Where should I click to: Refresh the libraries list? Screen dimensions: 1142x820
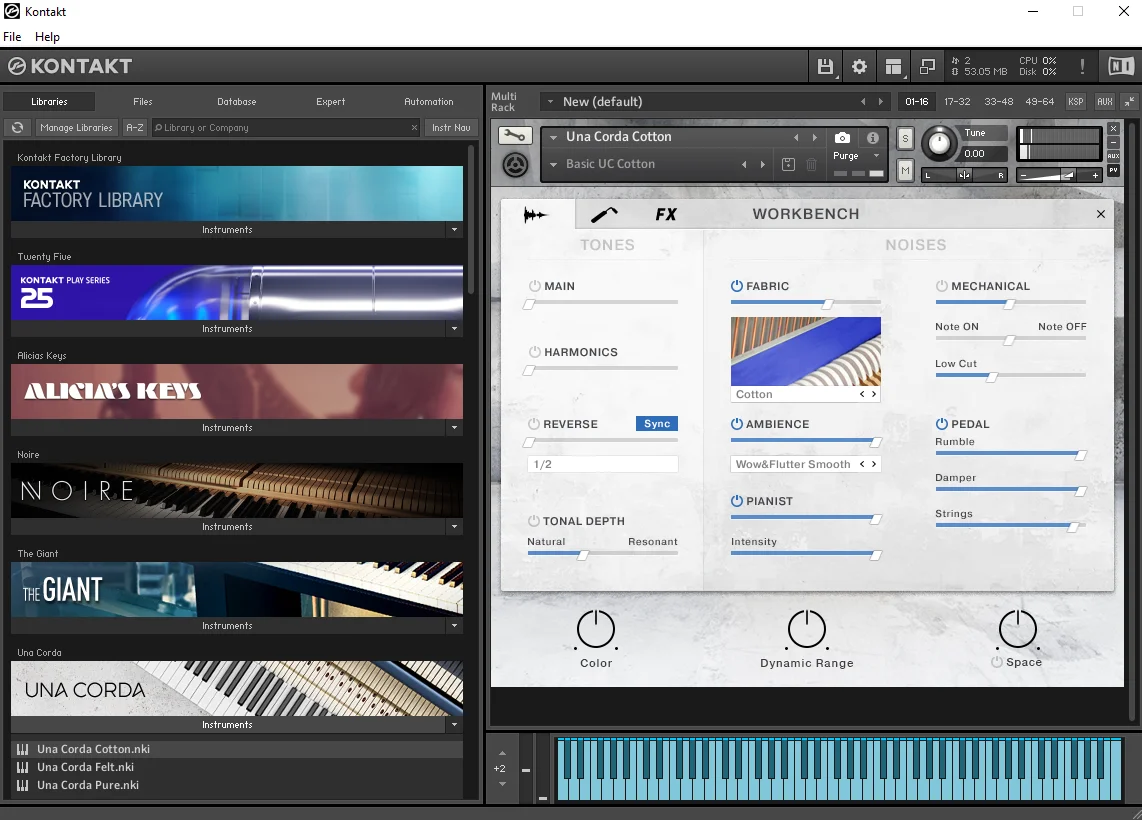[17, 127]
